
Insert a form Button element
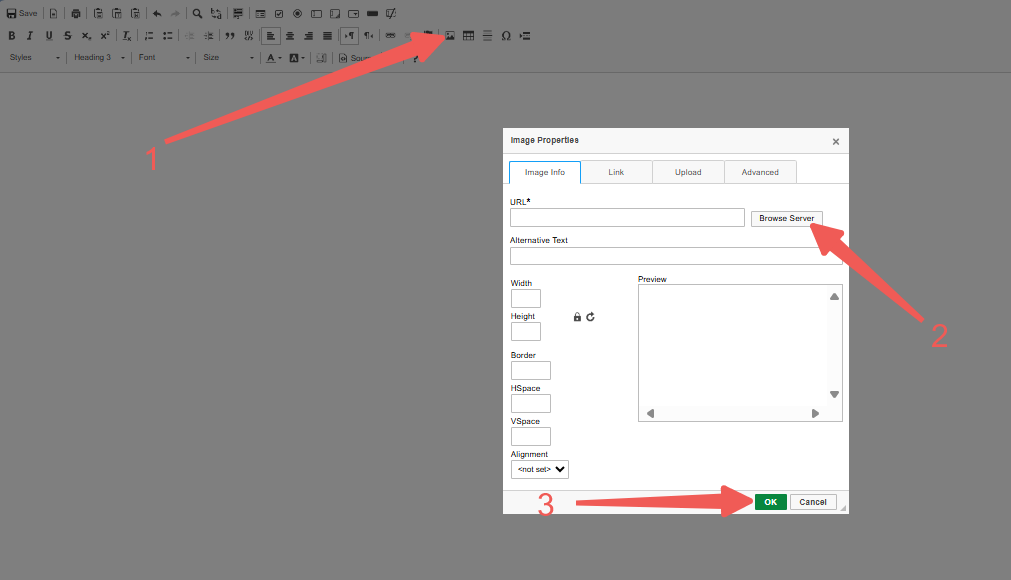click(x=373, y=14)
